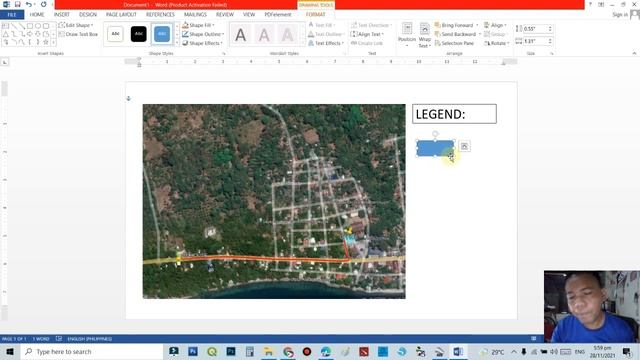
Task: Click Sign in link
Action: [x=620, y=15]
